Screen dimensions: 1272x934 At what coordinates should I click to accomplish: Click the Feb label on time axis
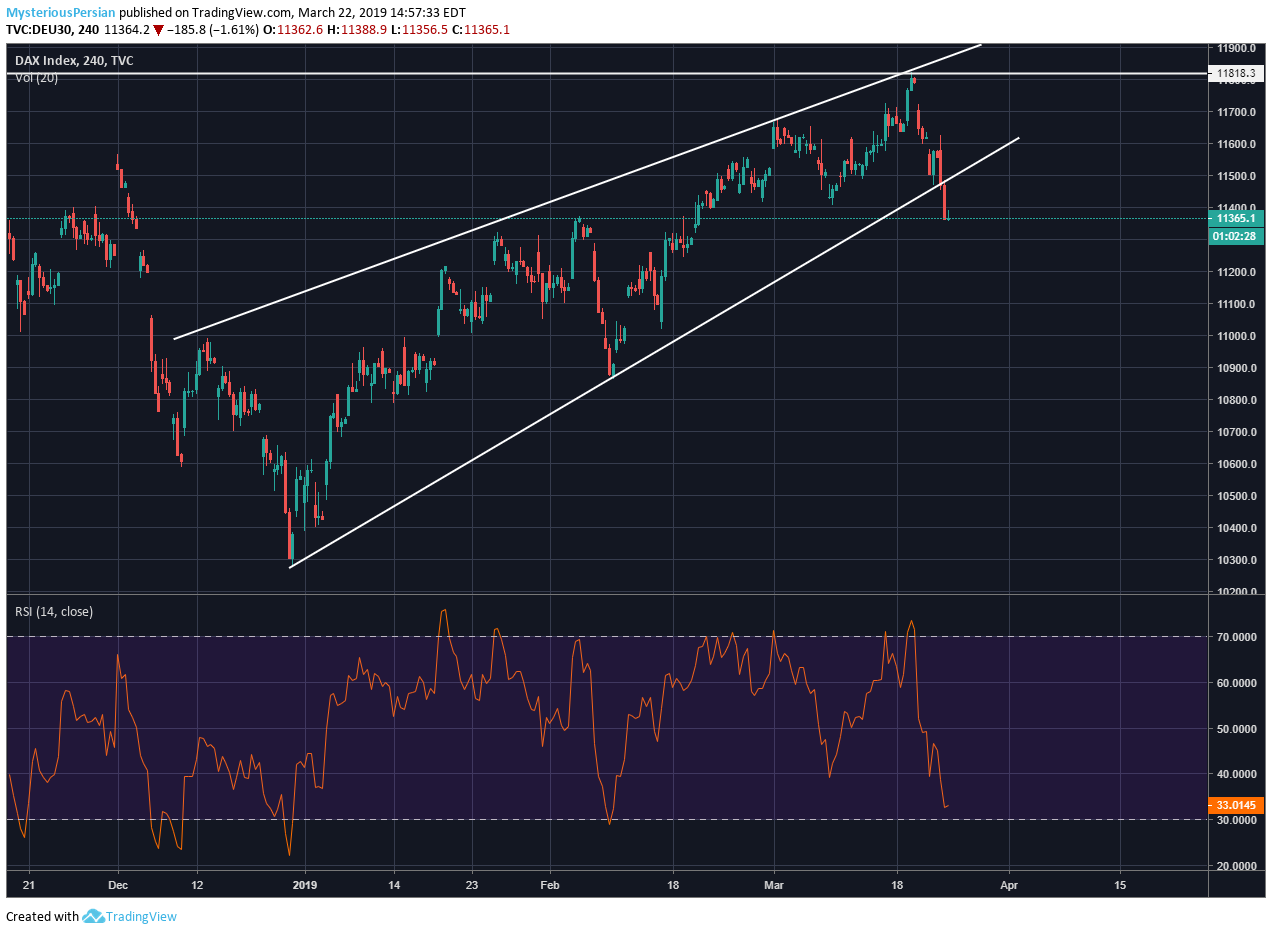pyautogui.click(x=549, y=885)
